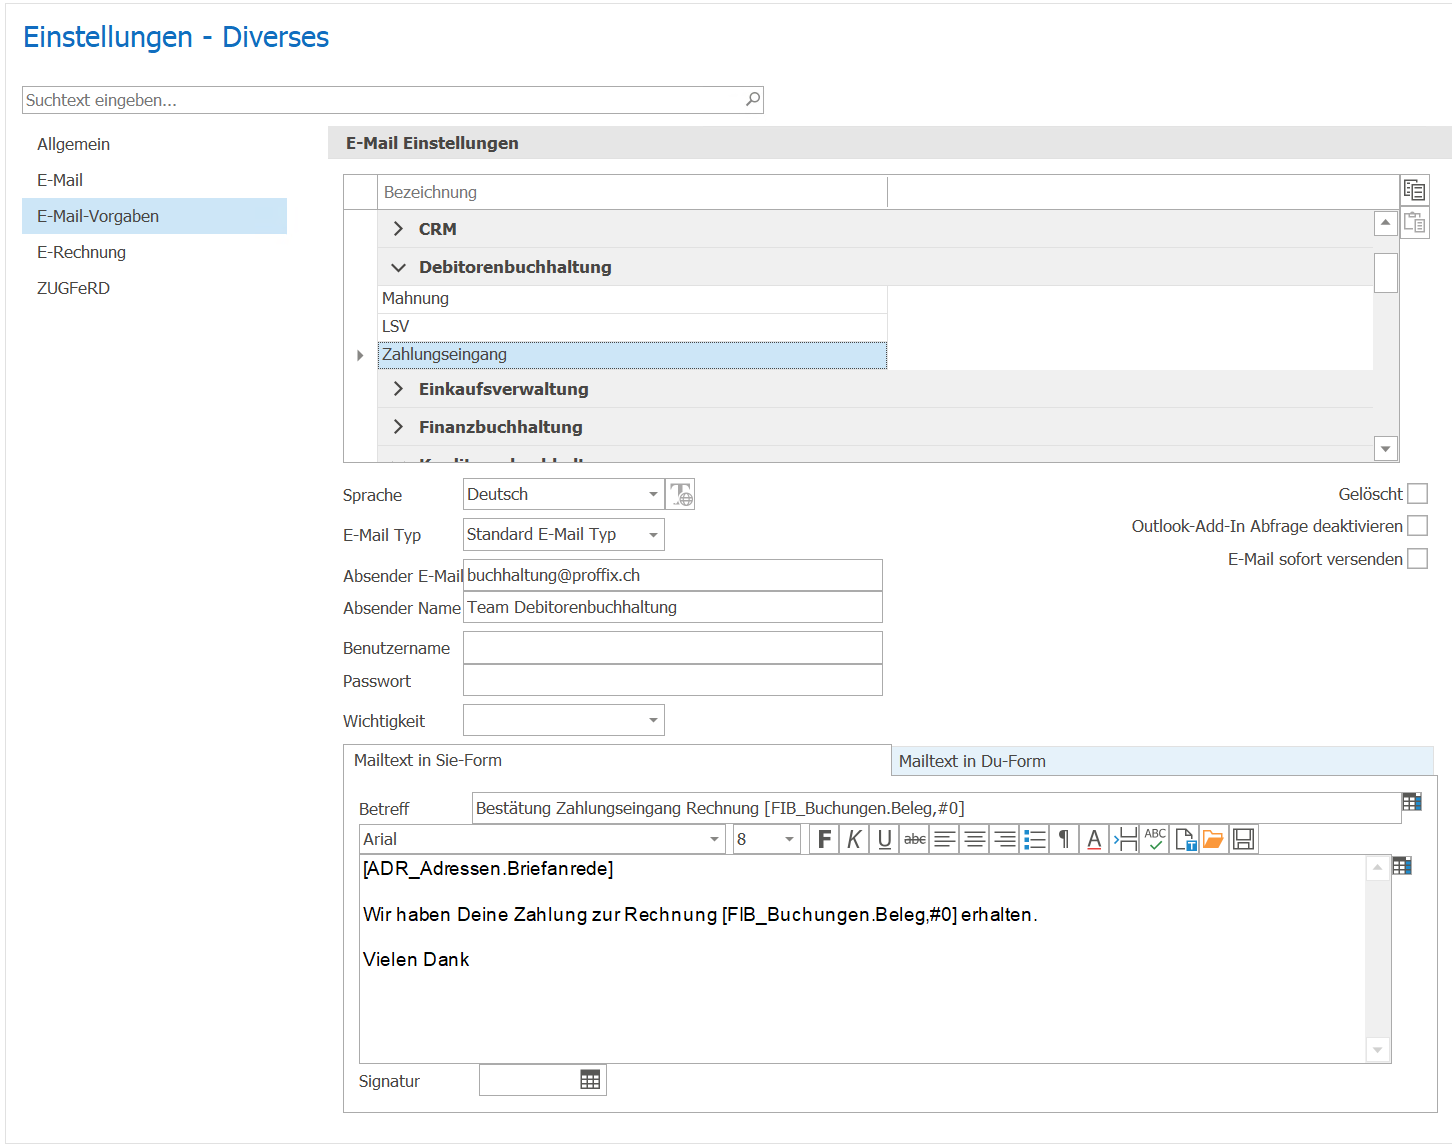
Task: Click the translation icon next to Sprache
Action: point(681,494)
